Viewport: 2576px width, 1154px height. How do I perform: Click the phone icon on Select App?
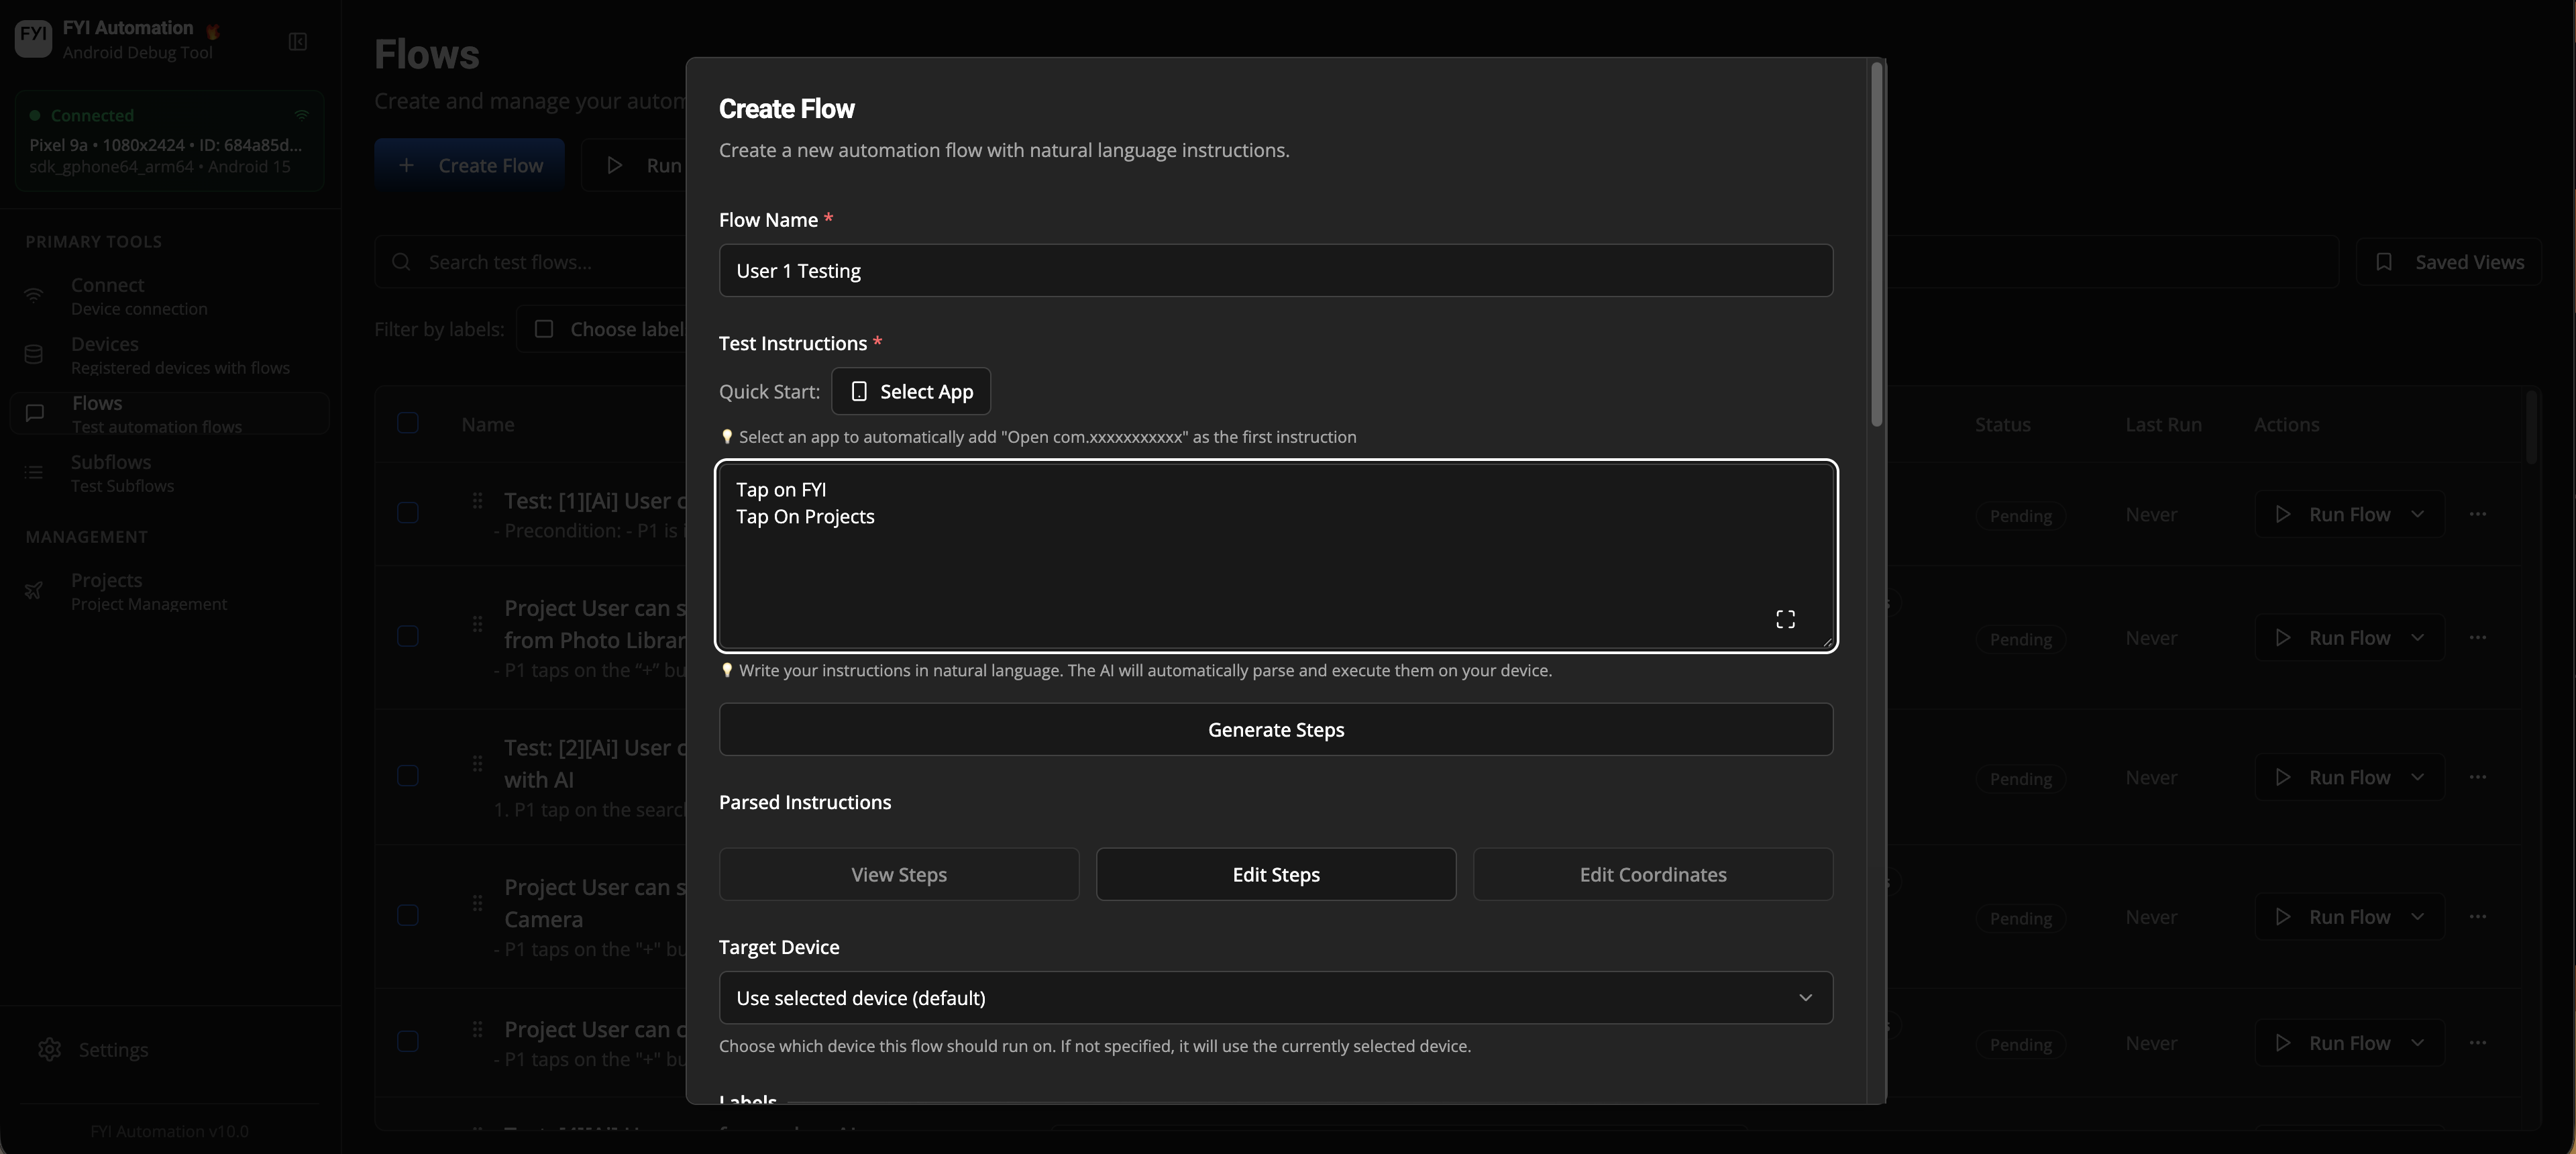tap(858, 391)
